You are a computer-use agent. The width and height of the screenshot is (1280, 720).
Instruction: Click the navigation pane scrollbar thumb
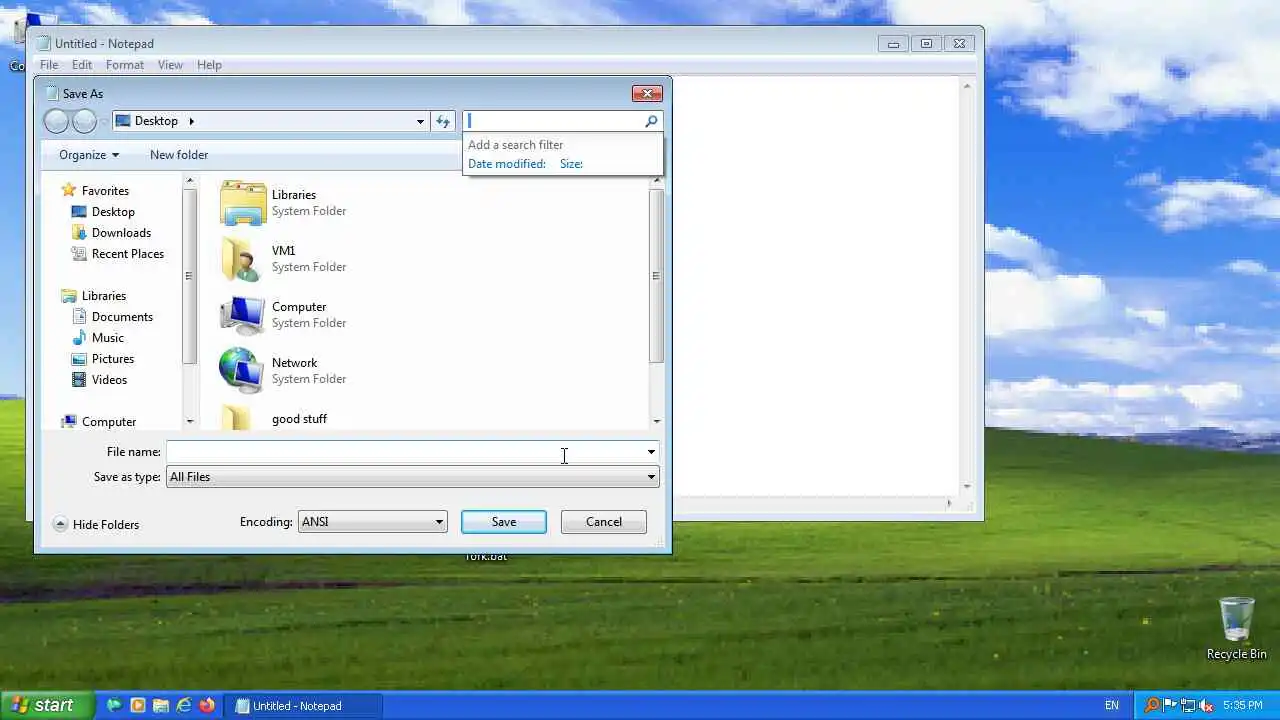coord(189,276)
